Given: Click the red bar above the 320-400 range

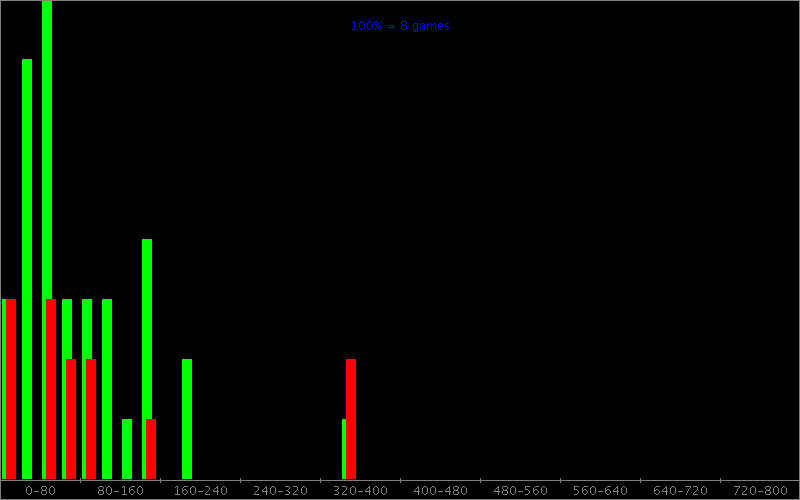Looking at the screenshot, I should coord(351,419).
